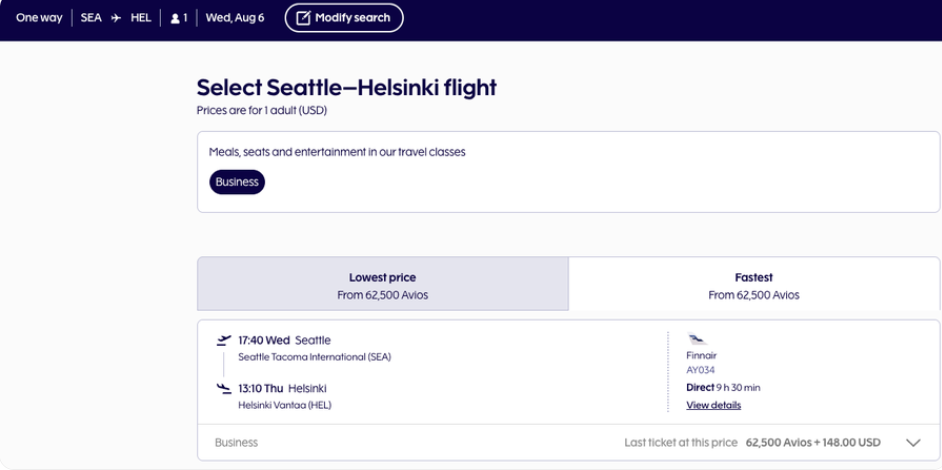This screenshot has height=470, width=942.
Task: Click the Modify search pencil icon
Action: click(x=303, y=18)
